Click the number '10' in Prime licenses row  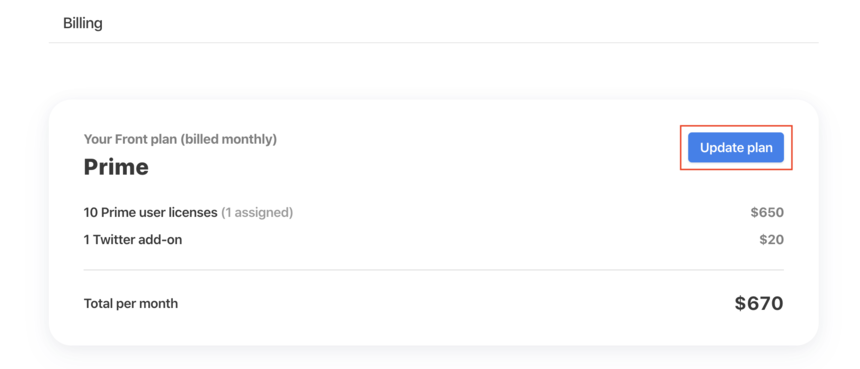tap(90, 212)
